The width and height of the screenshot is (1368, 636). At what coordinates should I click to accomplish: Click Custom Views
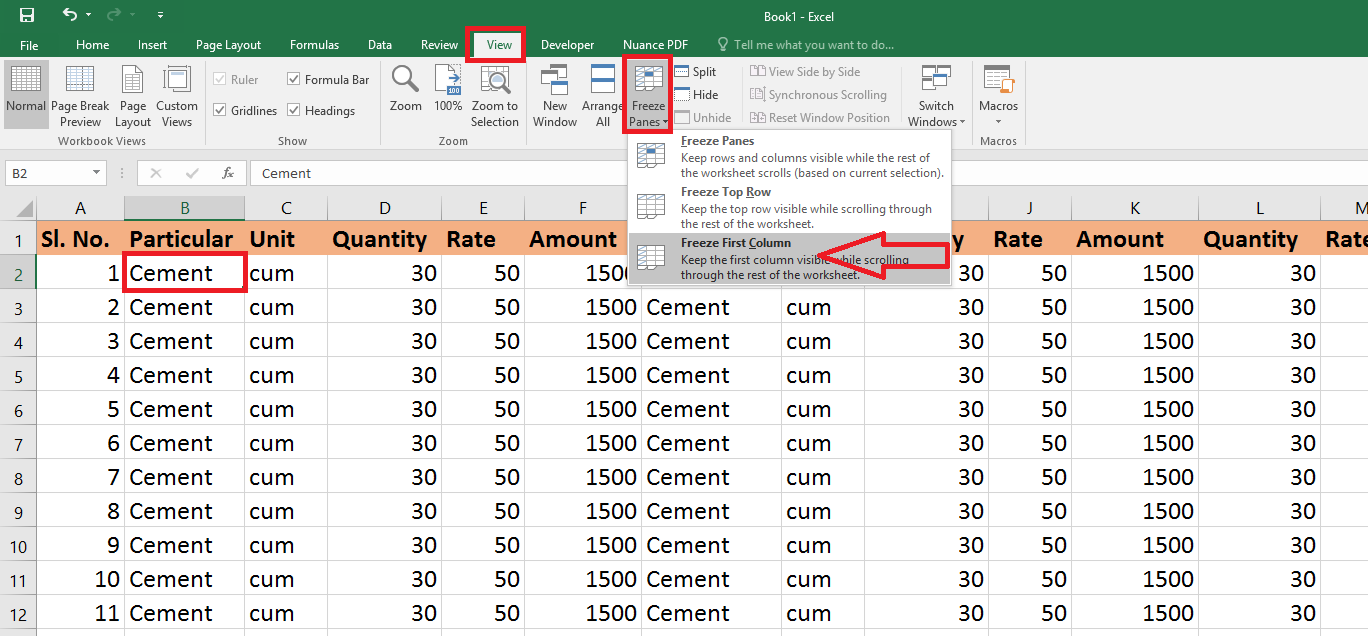177,94
